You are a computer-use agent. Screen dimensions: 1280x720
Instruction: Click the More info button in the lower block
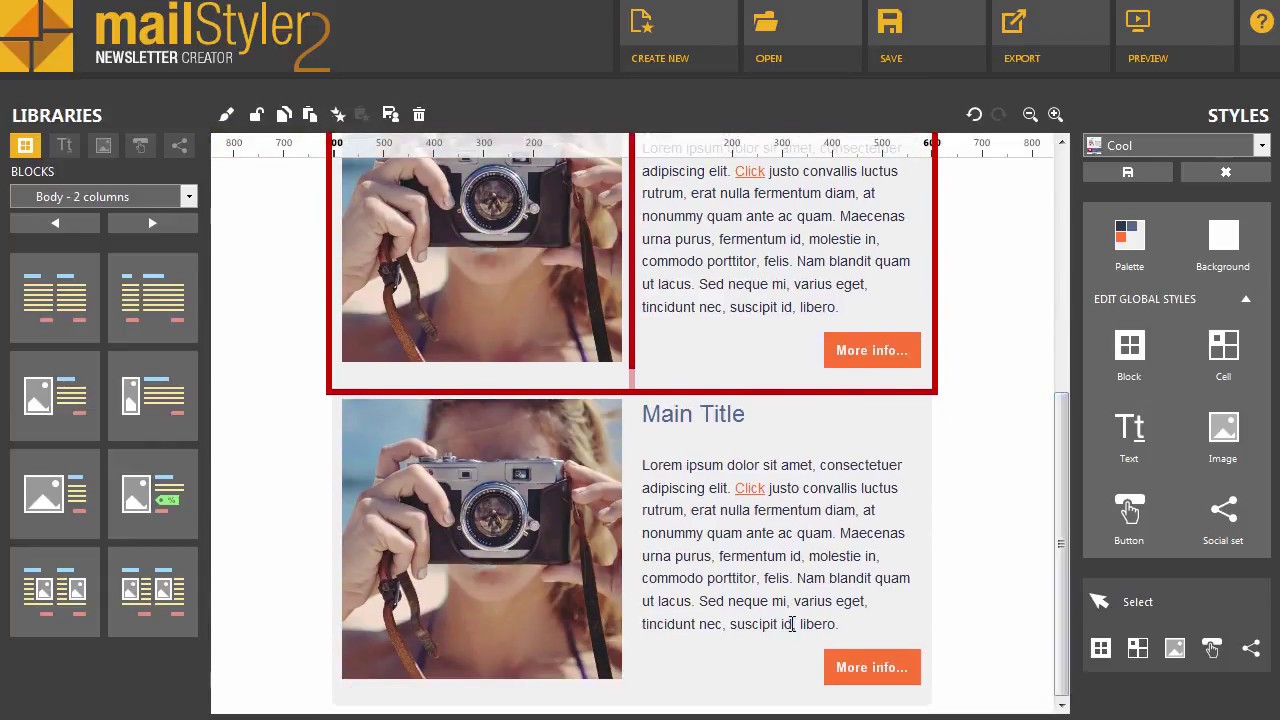(872, 667)
